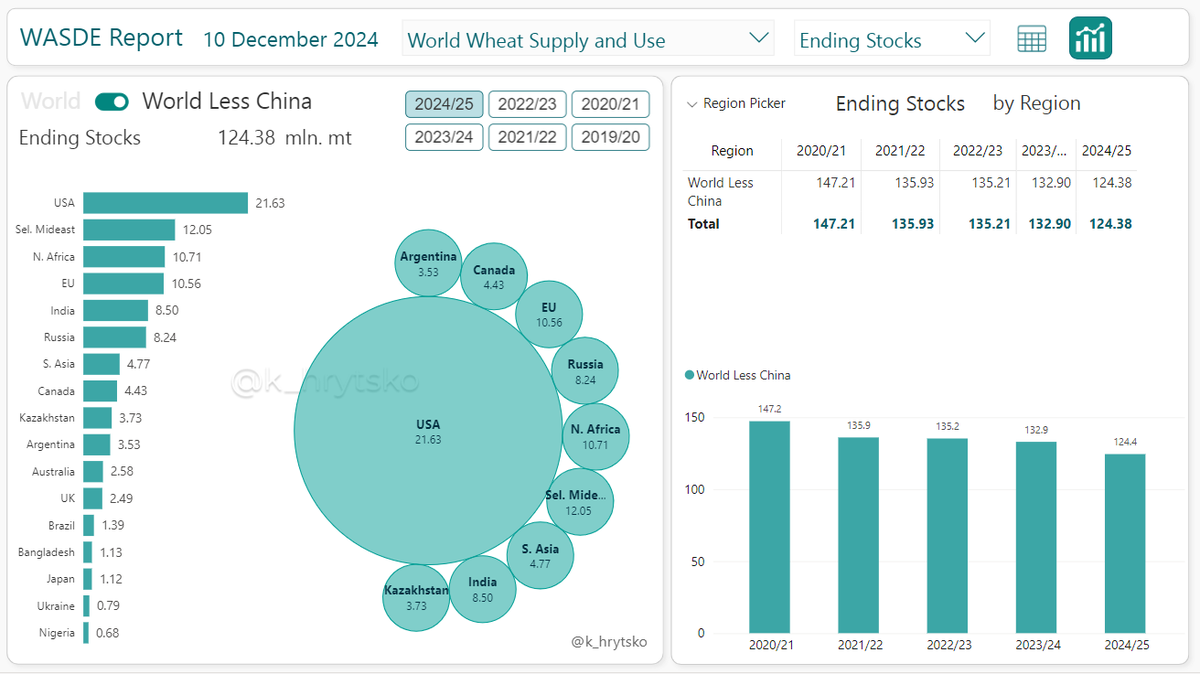Toggle the World / World Less China switch
1200x674 pixels.
(111, 101)
